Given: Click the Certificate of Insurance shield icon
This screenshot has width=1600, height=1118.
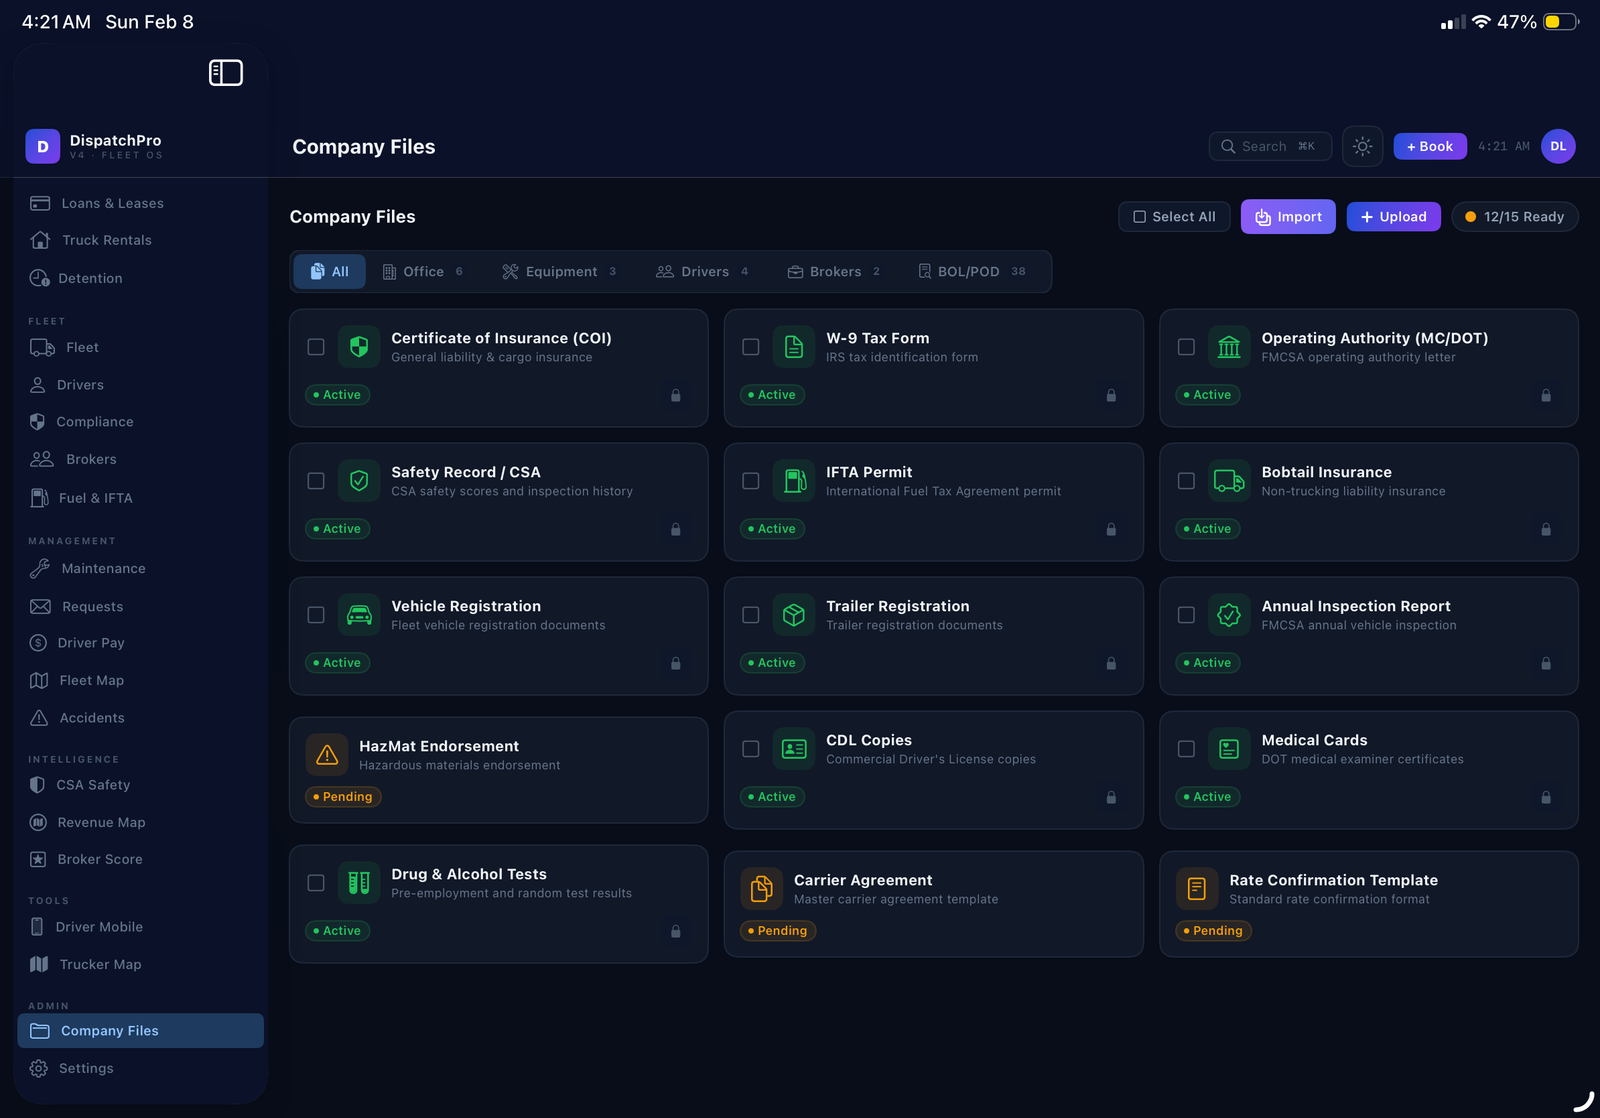Looking at the screenshot, I should tap(359, 347).
